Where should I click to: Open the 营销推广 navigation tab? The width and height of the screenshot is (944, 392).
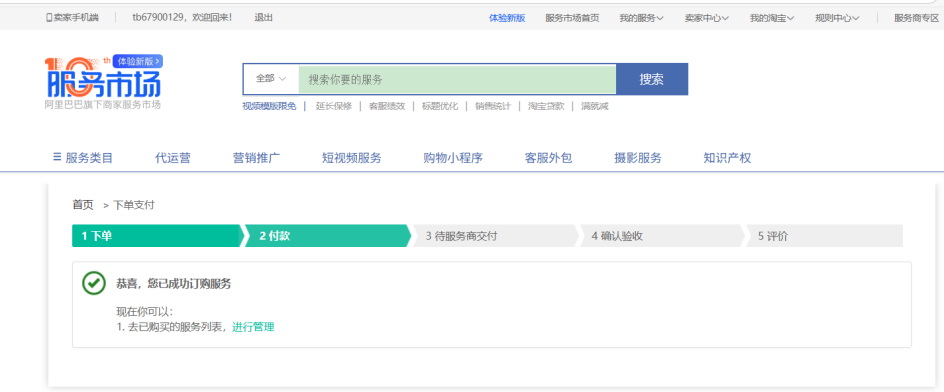256,158
